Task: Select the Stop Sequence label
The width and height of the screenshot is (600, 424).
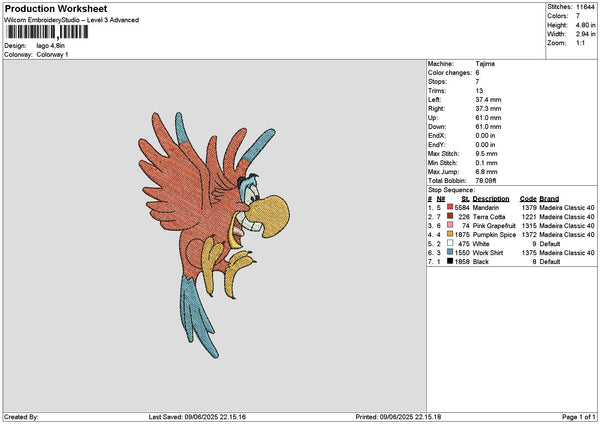Action: [452, 189]
